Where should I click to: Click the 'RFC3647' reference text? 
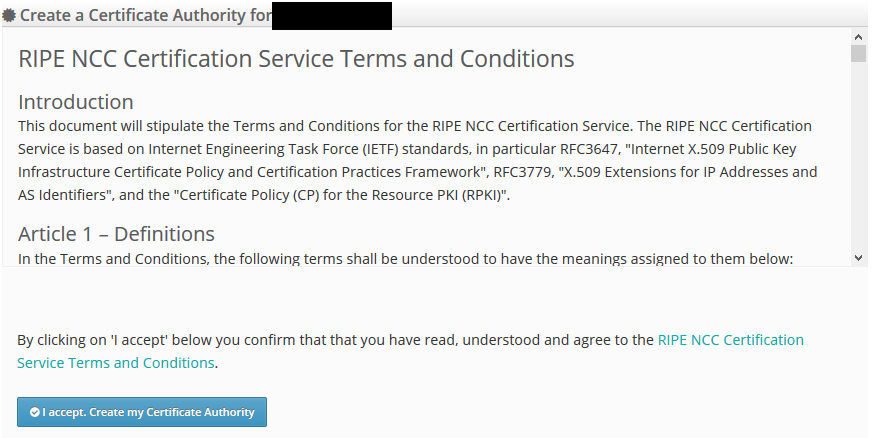pyautogui.click(x=589, y=149)
